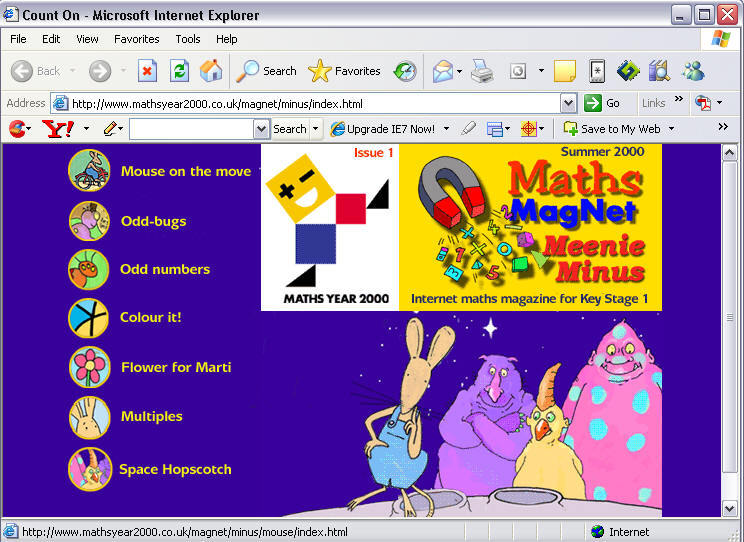Open the Mouse on the move icon
This screenshot has height=542, width=744.
pos(88,170)
